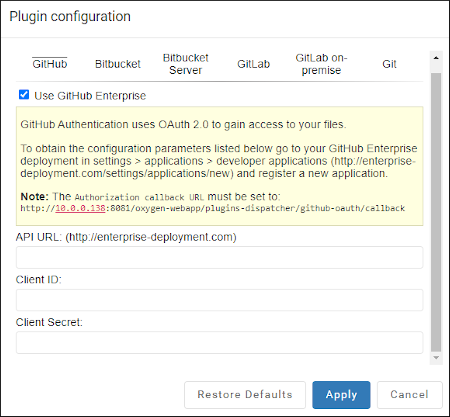
Task: Click the API URL input field
Action: 219,257
